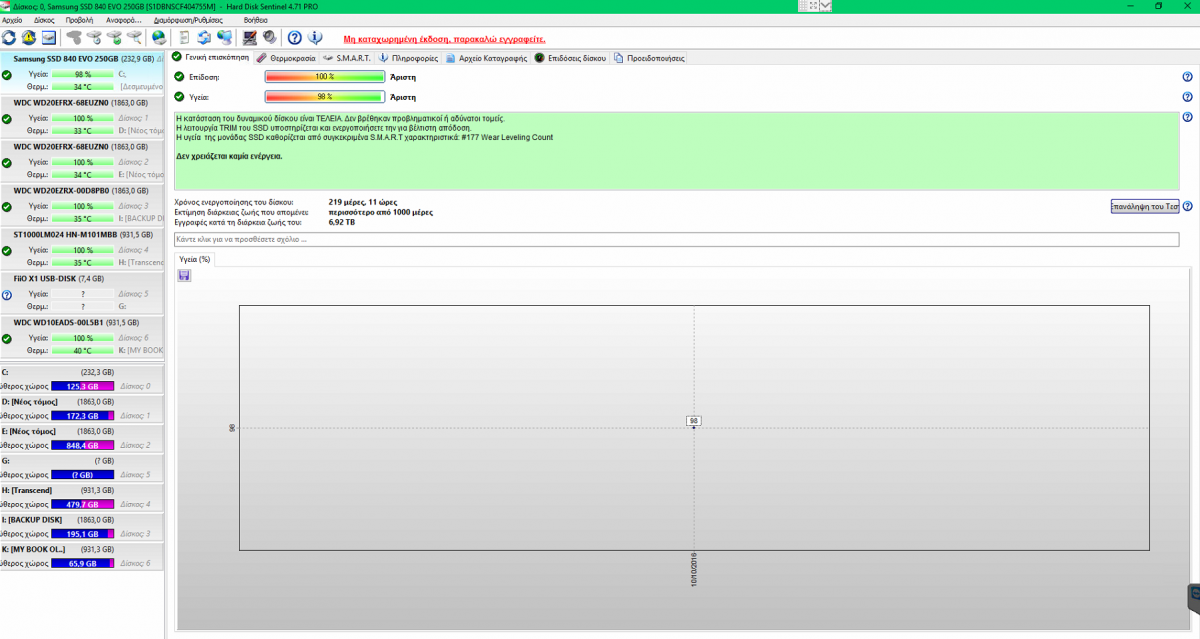Viewport: 1200px width, 639px height.
Task: Click the help icon beside the Επίδοση bar
Action: pos(1187,77)
